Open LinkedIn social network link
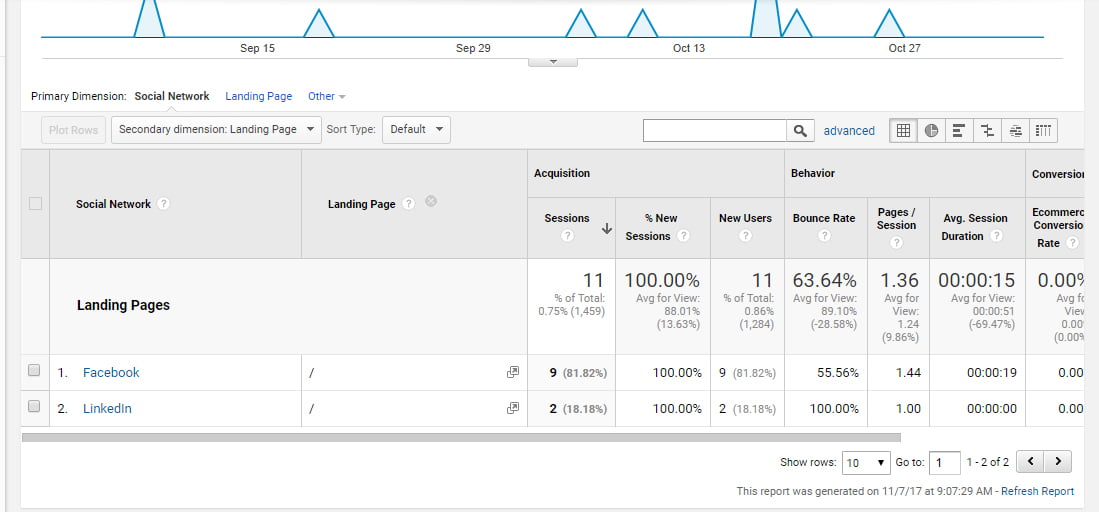The height and width of the screenshot is (512, 1099). (x=107, y=408)
